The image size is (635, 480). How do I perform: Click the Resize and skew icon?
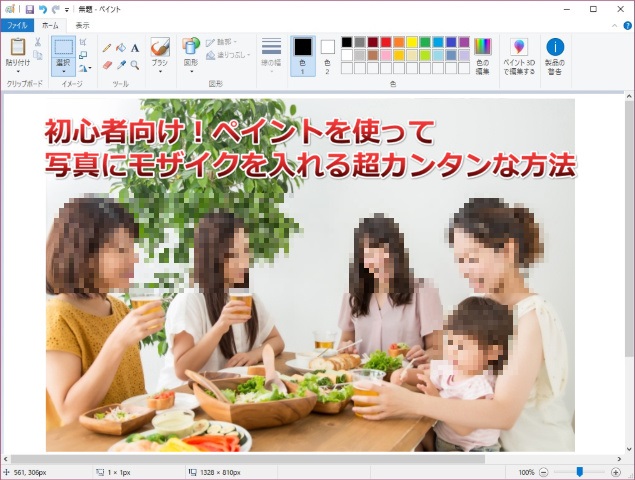coord(83,55)
